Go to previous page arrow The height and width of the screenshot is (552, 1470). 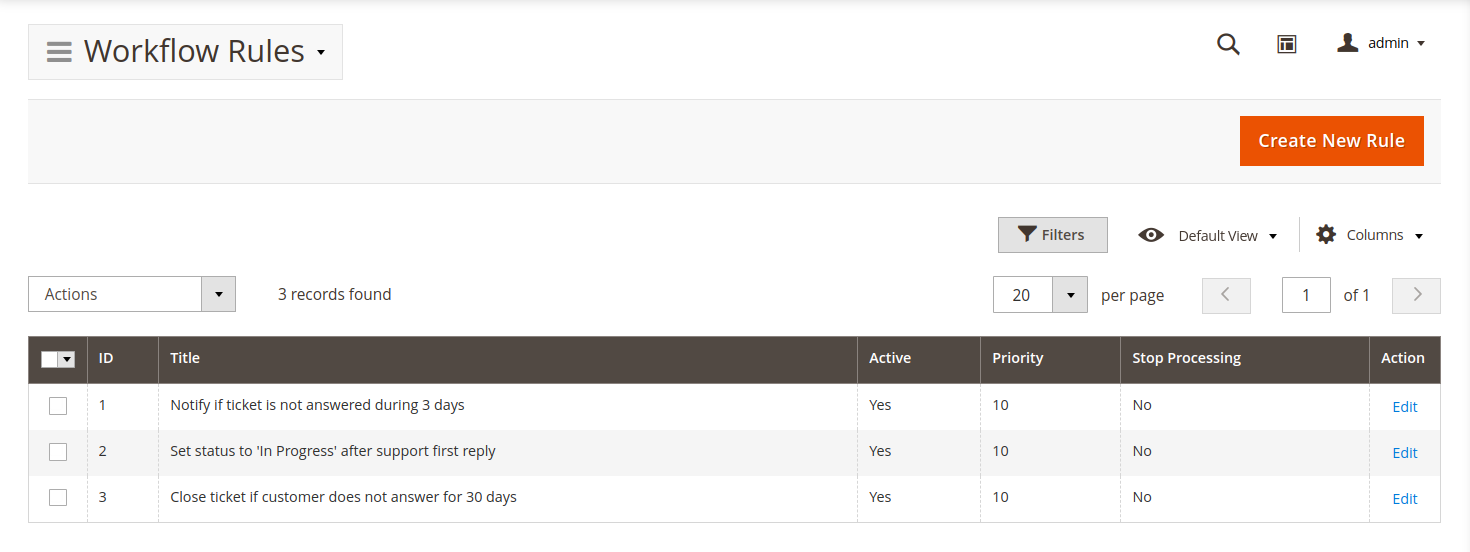1226,295
